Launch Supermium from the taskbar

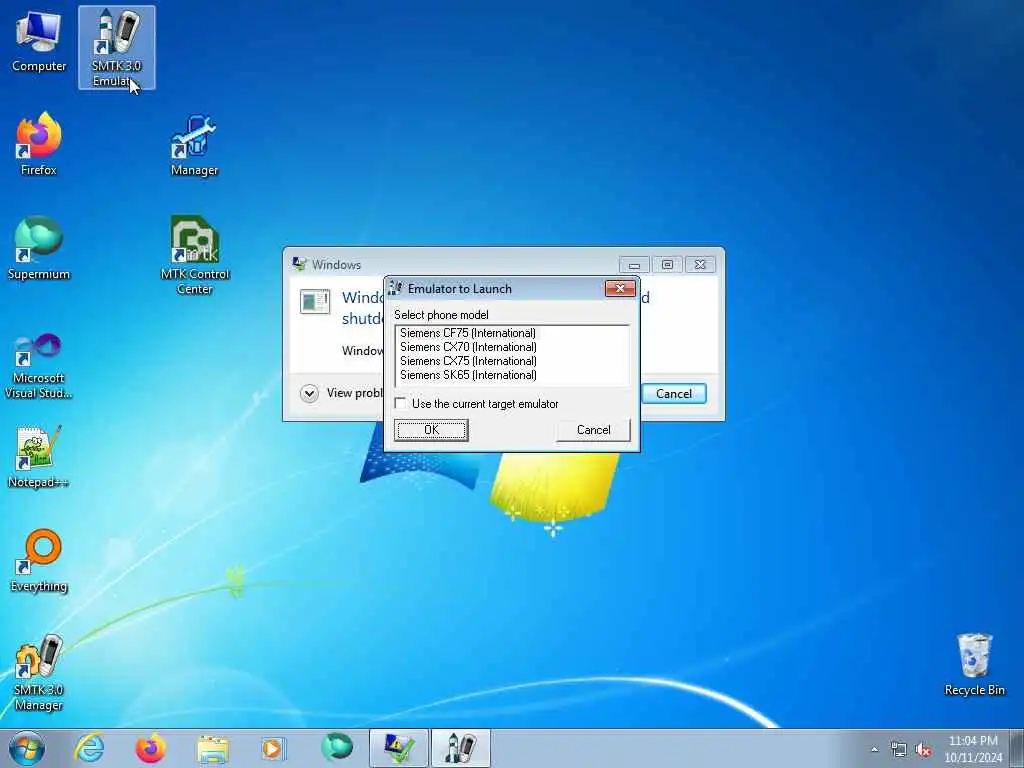[x=337, y=748]
